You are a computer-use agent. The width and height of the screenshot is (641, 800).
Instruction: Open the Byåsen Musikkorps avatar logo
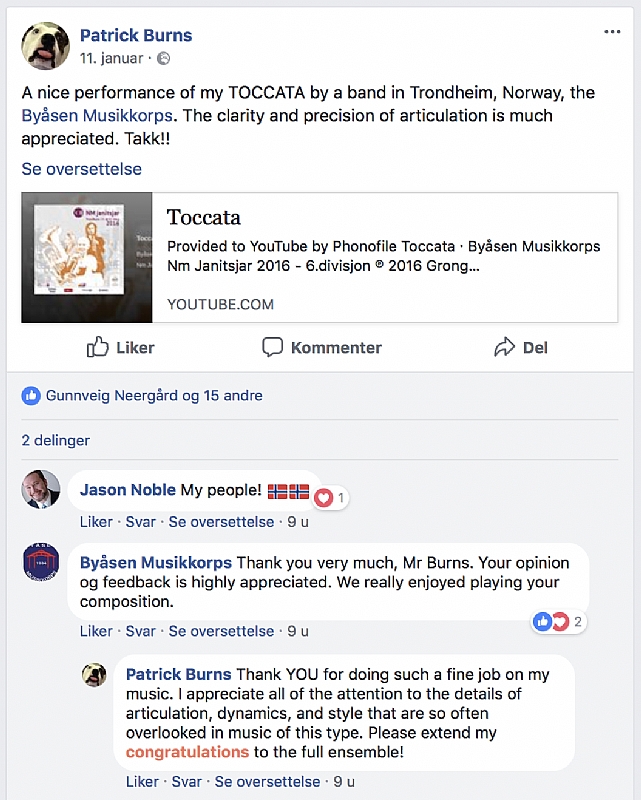click(41, 563)
